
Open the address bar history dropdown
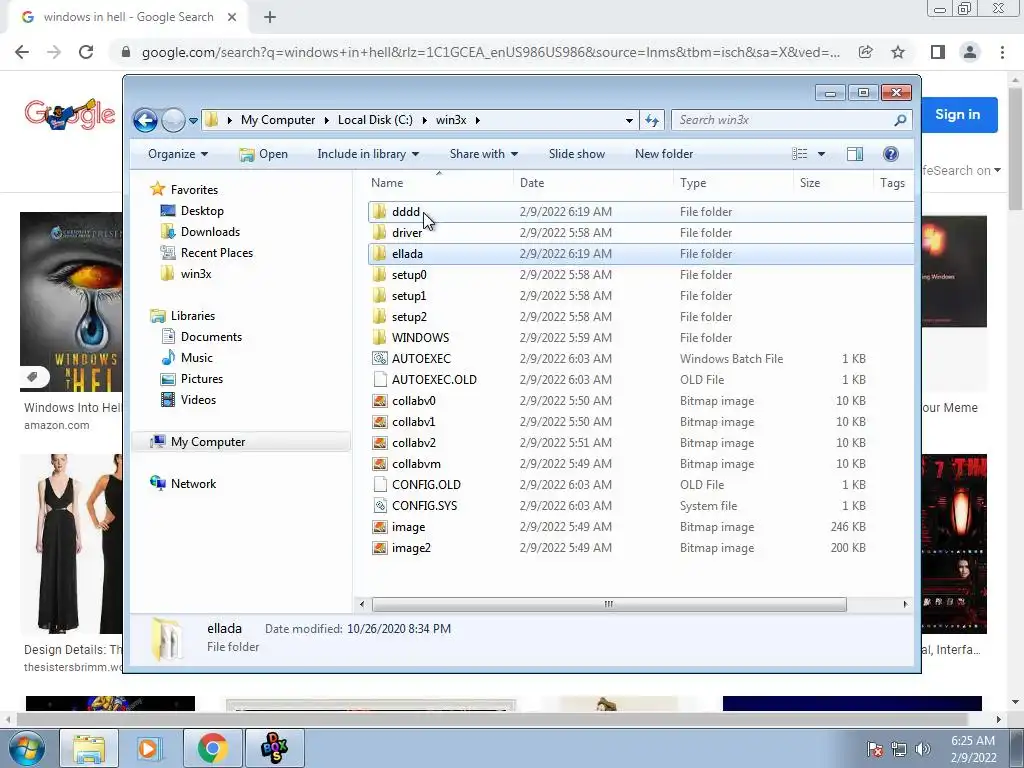629,120
